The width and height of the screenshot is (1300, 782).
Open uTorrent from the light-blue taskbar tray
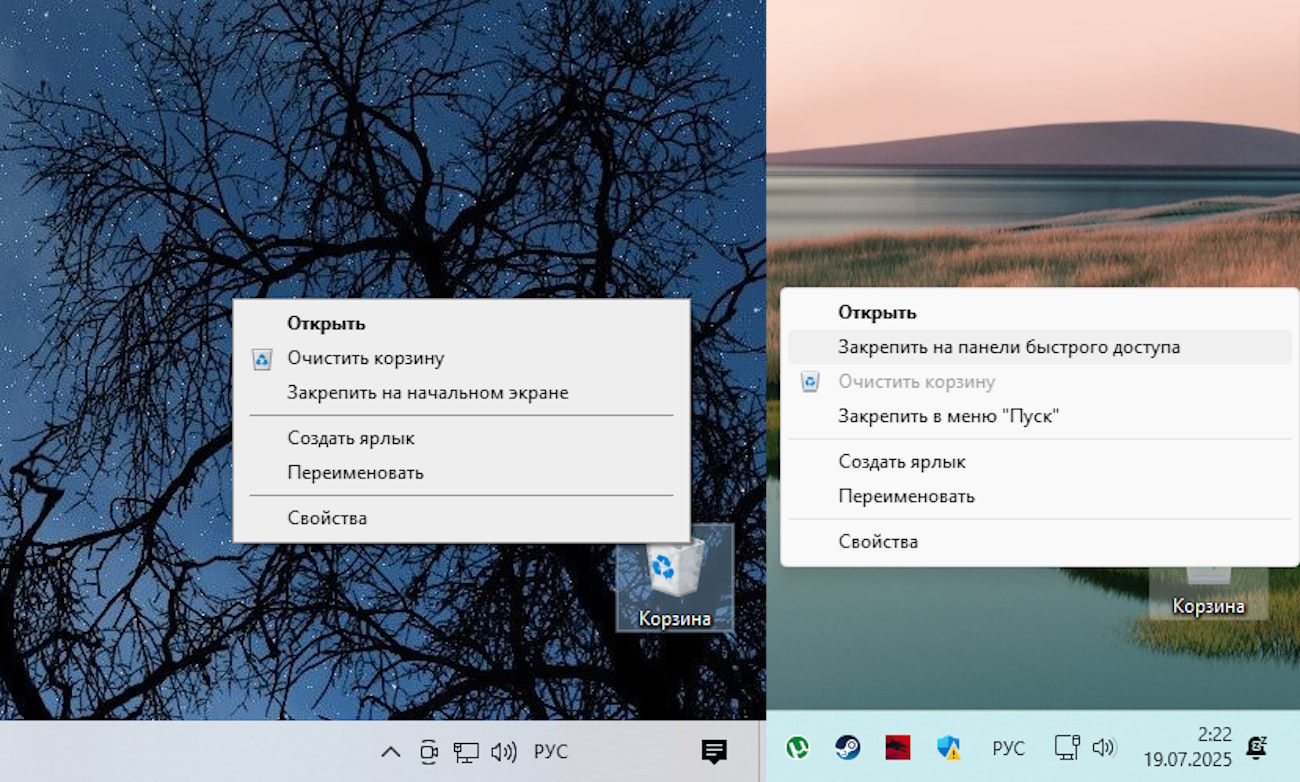click(x=797, y=747)
